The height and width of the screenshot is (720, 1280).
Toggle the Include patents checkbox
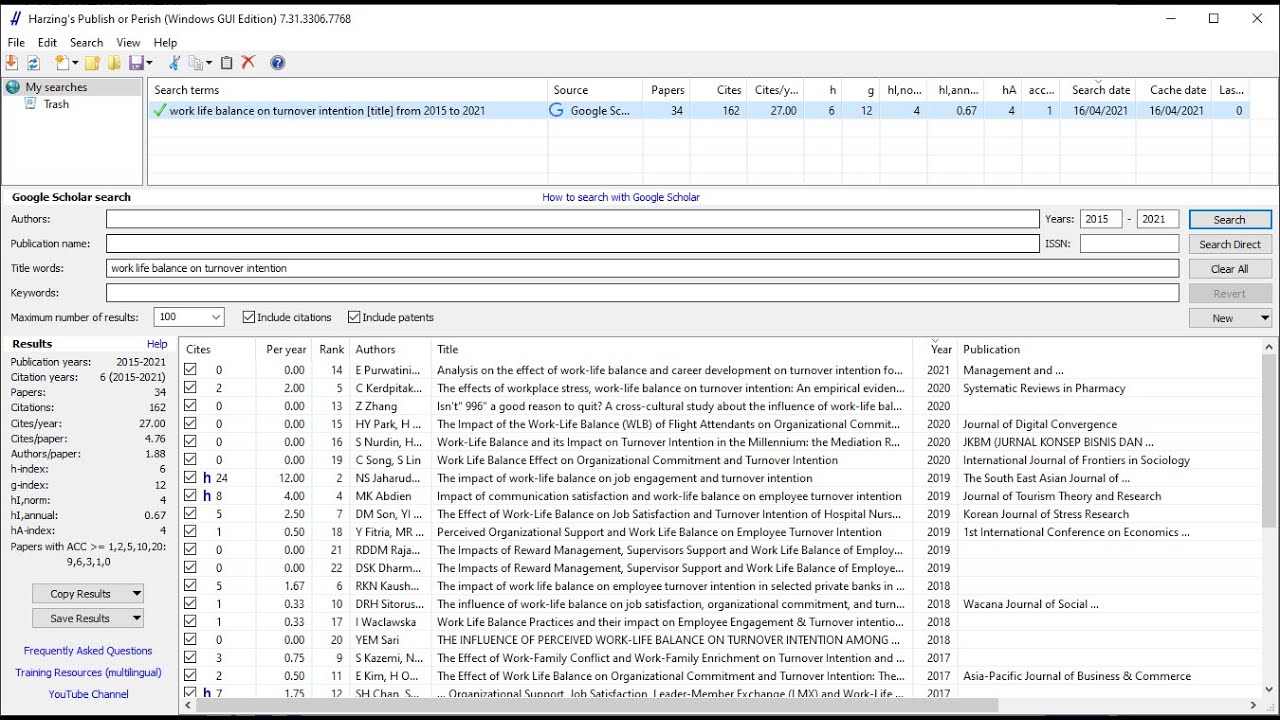click(353, 317)
